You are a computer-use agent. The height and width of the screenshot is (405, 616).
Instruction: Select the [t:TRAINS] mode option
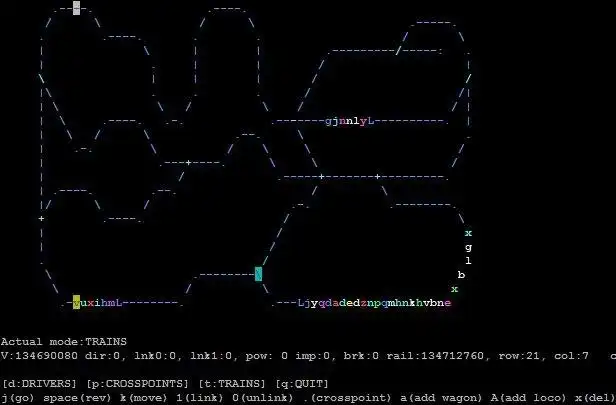click(x=234, y=383)
